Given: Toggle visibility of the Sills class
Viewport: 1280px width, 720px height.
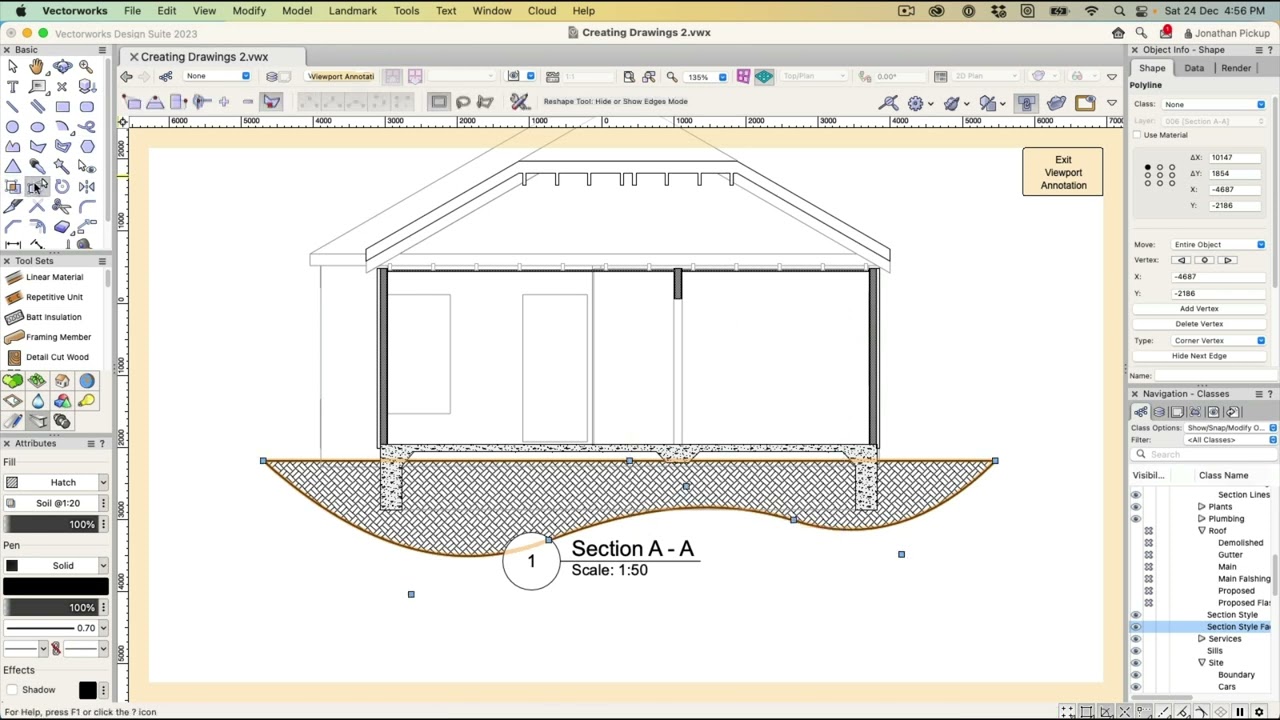Looking at the screenshot, I should click(x=1135, y=651).
